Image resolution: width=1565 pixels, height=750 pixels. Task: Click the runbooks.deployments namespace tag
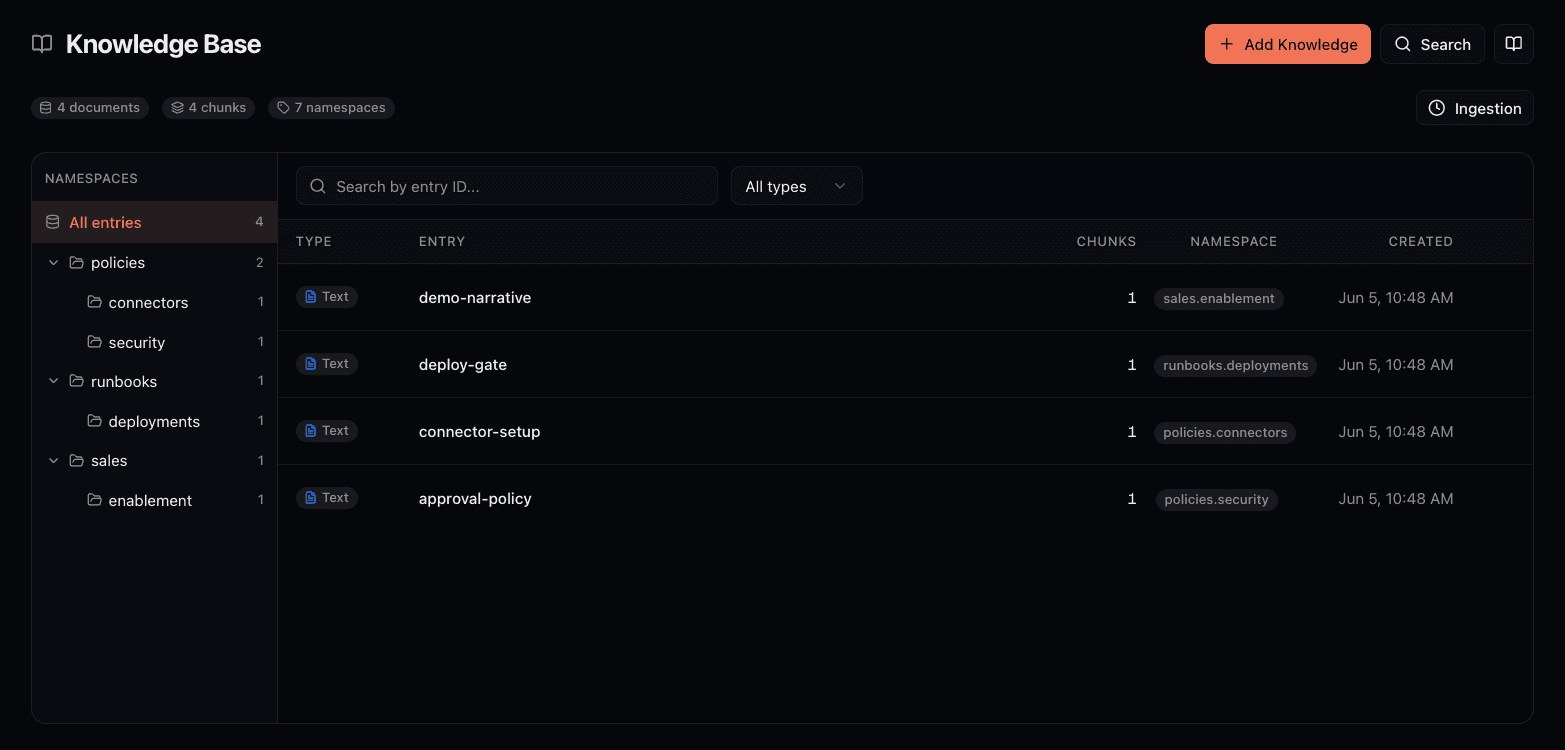point(1235,365)
